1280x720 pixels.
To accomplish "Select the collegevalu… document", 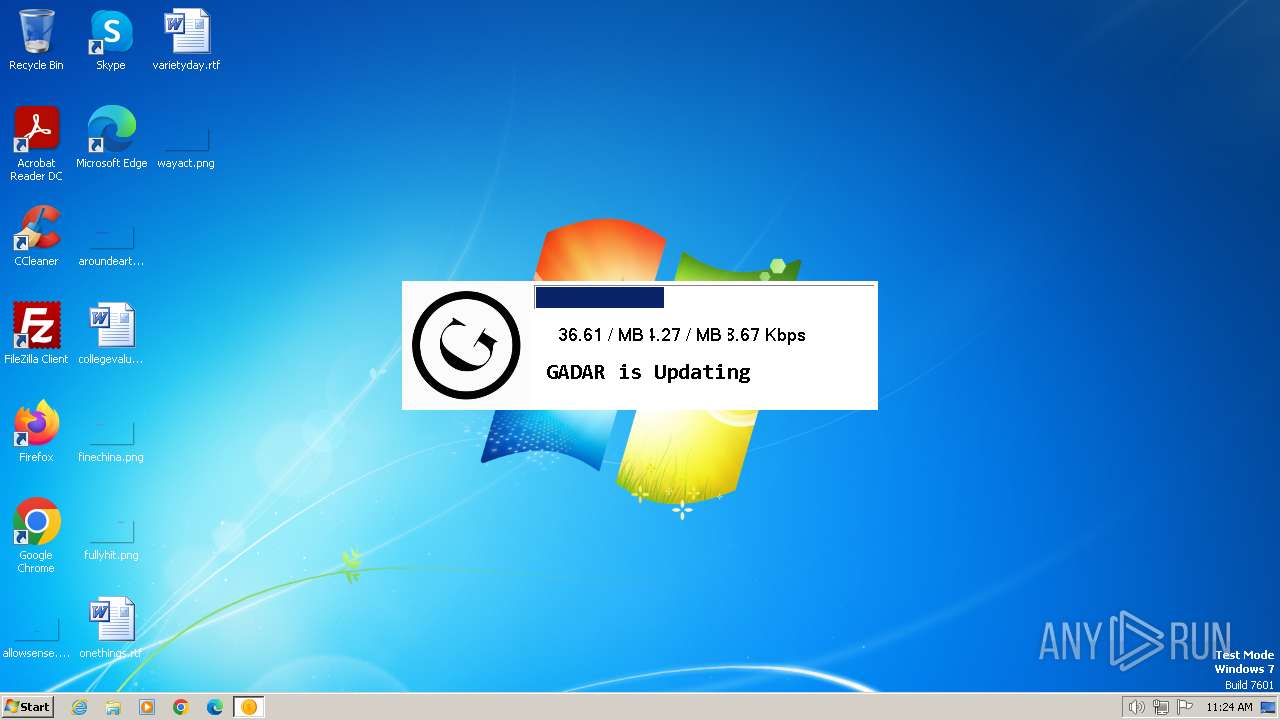I will tap(111, 334).
